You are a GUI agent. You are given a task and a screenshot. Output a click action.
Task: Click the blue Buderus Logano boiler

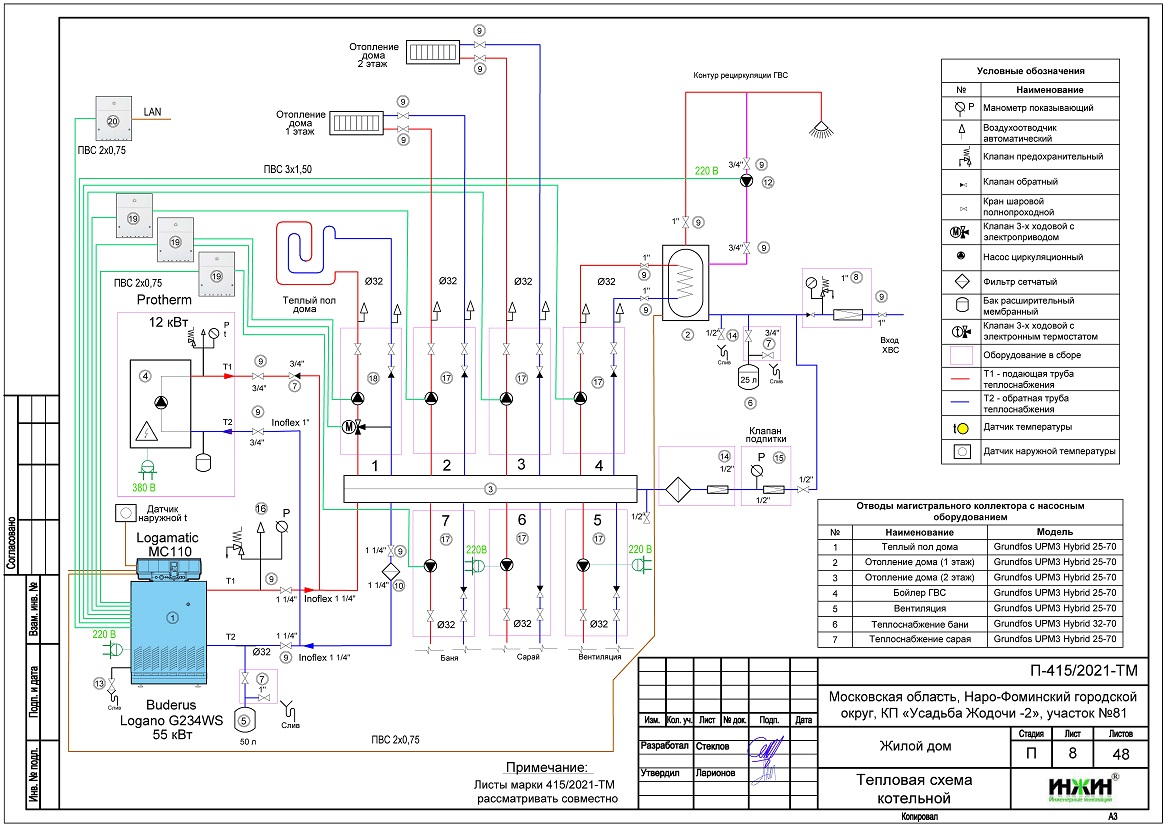(170, 630)
